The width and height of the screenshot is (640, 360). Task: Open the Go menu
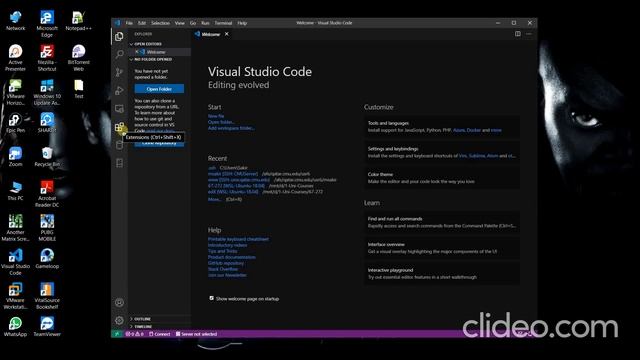pyautogui.click(x=193, y=23)
